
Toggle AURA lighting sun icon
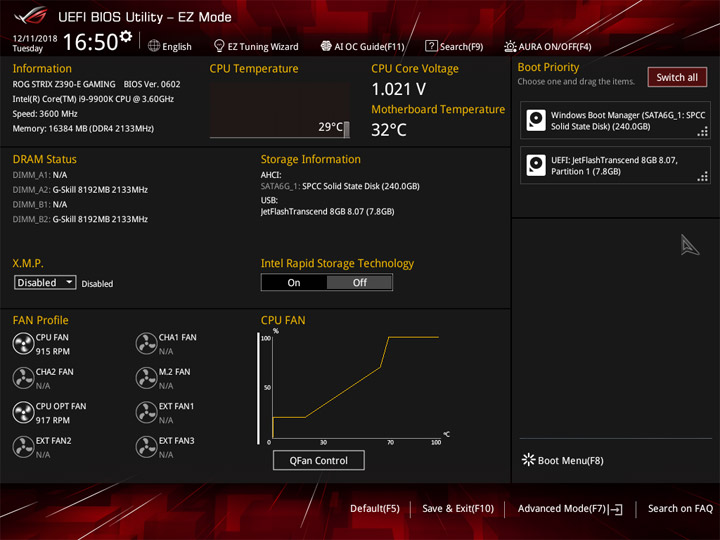click(510, 46)
